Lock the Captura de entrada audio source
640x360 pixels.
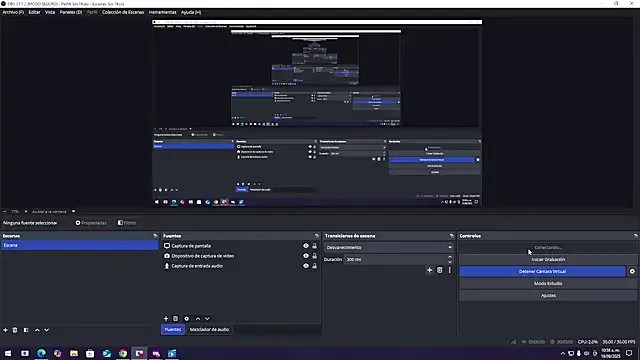[x=315, y=266]
